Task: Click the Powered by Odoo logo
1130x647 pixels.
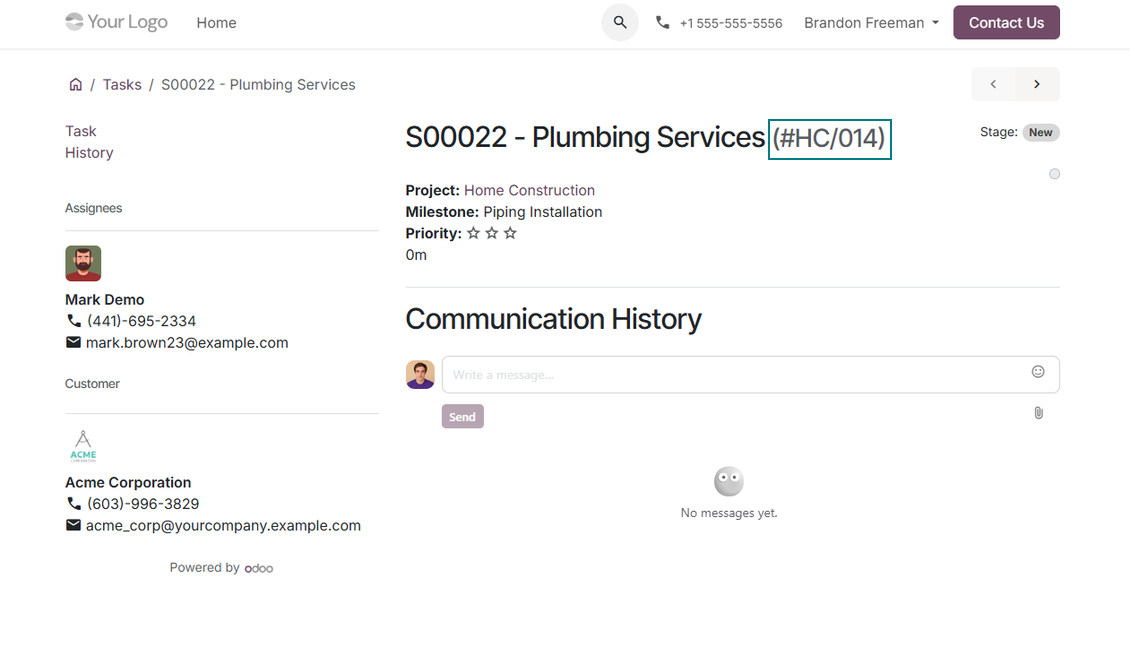Action: [x=259, y=568]
